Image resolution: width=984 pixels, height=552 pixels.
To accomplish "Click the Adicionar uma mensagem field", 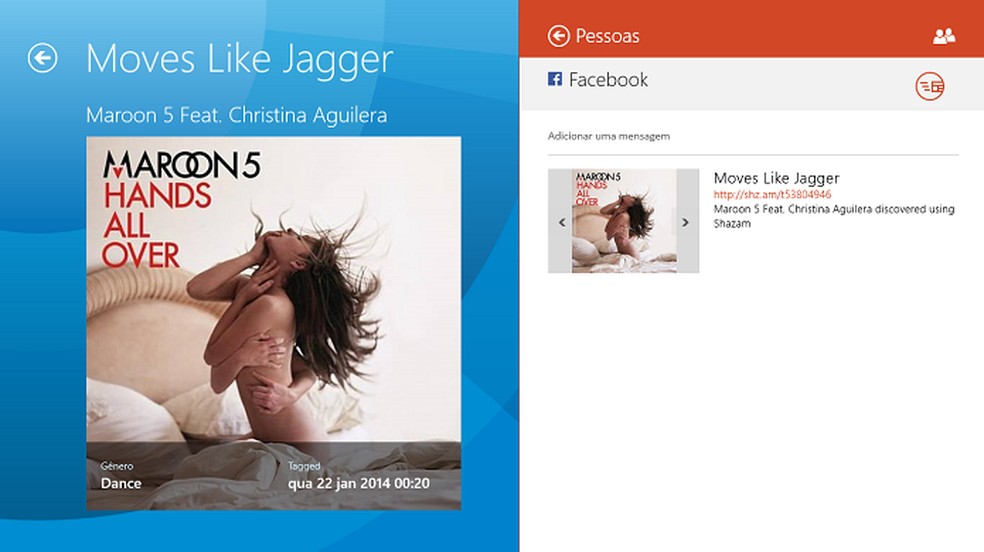I will 753,137.
